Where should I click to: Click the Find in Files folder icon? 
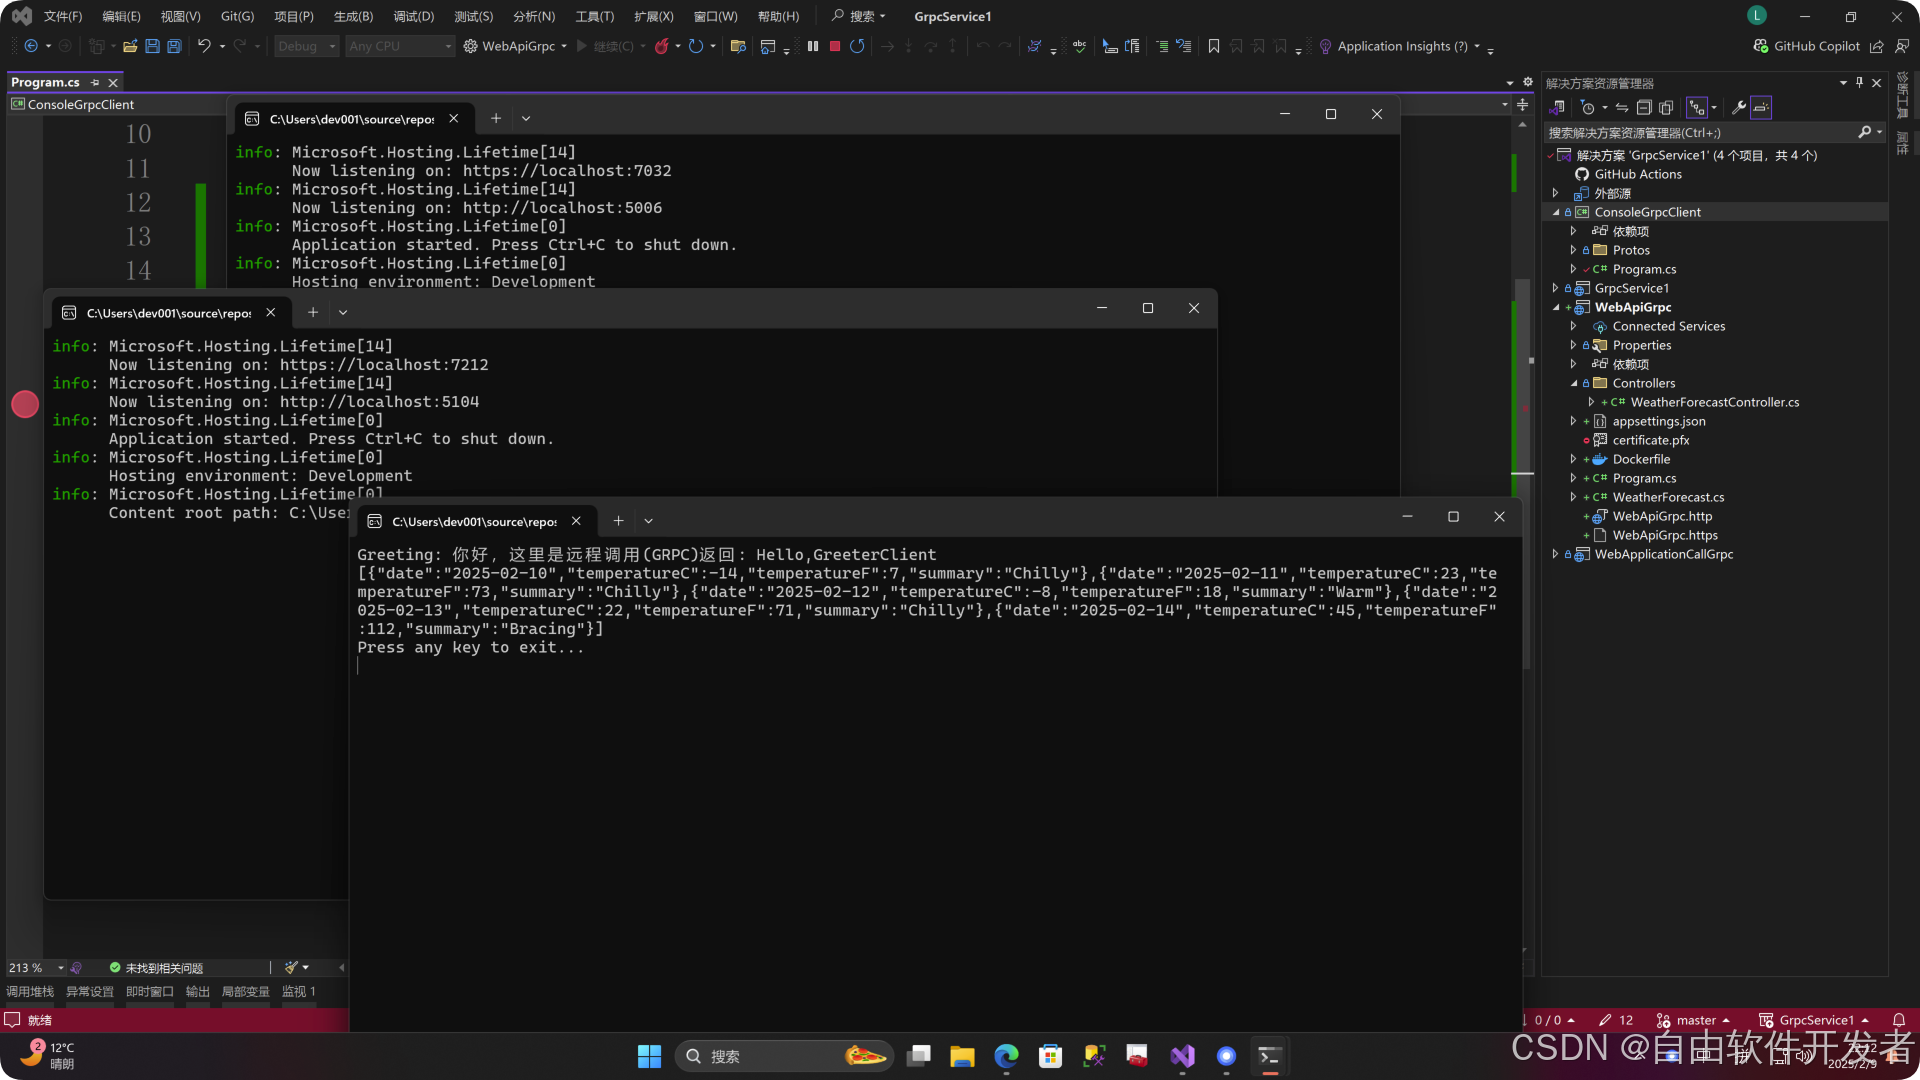coord(738,46)
